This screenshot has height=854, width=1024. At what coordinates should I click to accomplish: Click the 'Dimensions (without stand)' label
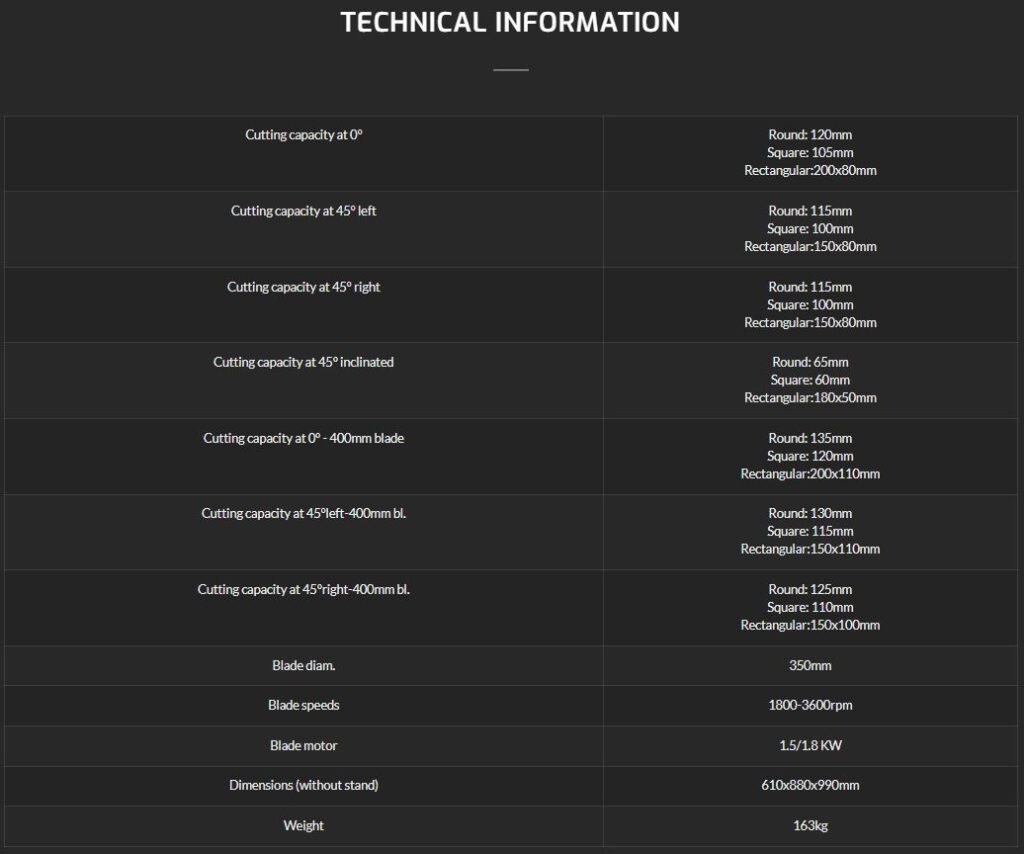pos(304,785)
